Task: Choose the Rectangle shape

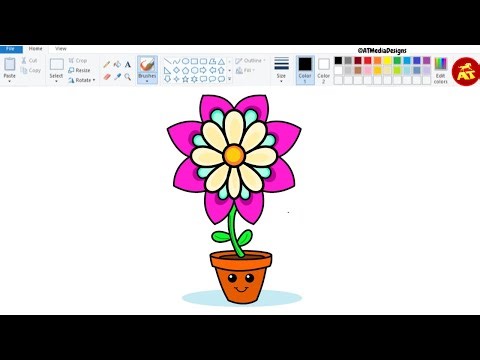Action: click(194, 61)
